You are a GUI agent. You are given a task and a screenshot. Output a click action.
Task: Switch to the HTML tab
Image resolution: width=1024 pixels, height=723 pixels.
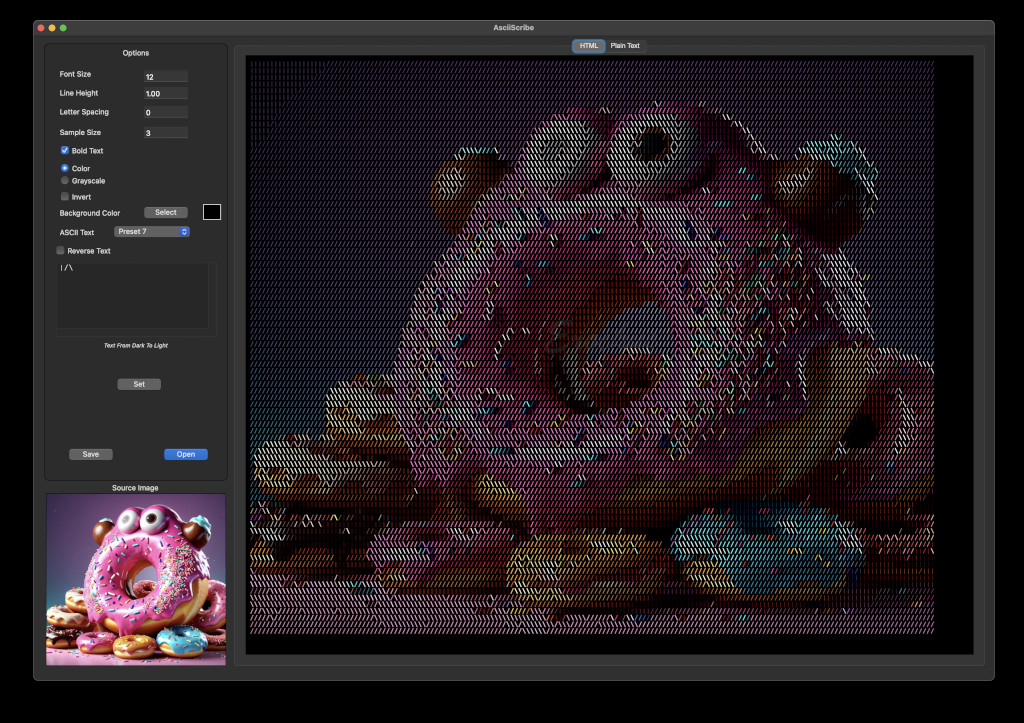click(x=588, y=46)
